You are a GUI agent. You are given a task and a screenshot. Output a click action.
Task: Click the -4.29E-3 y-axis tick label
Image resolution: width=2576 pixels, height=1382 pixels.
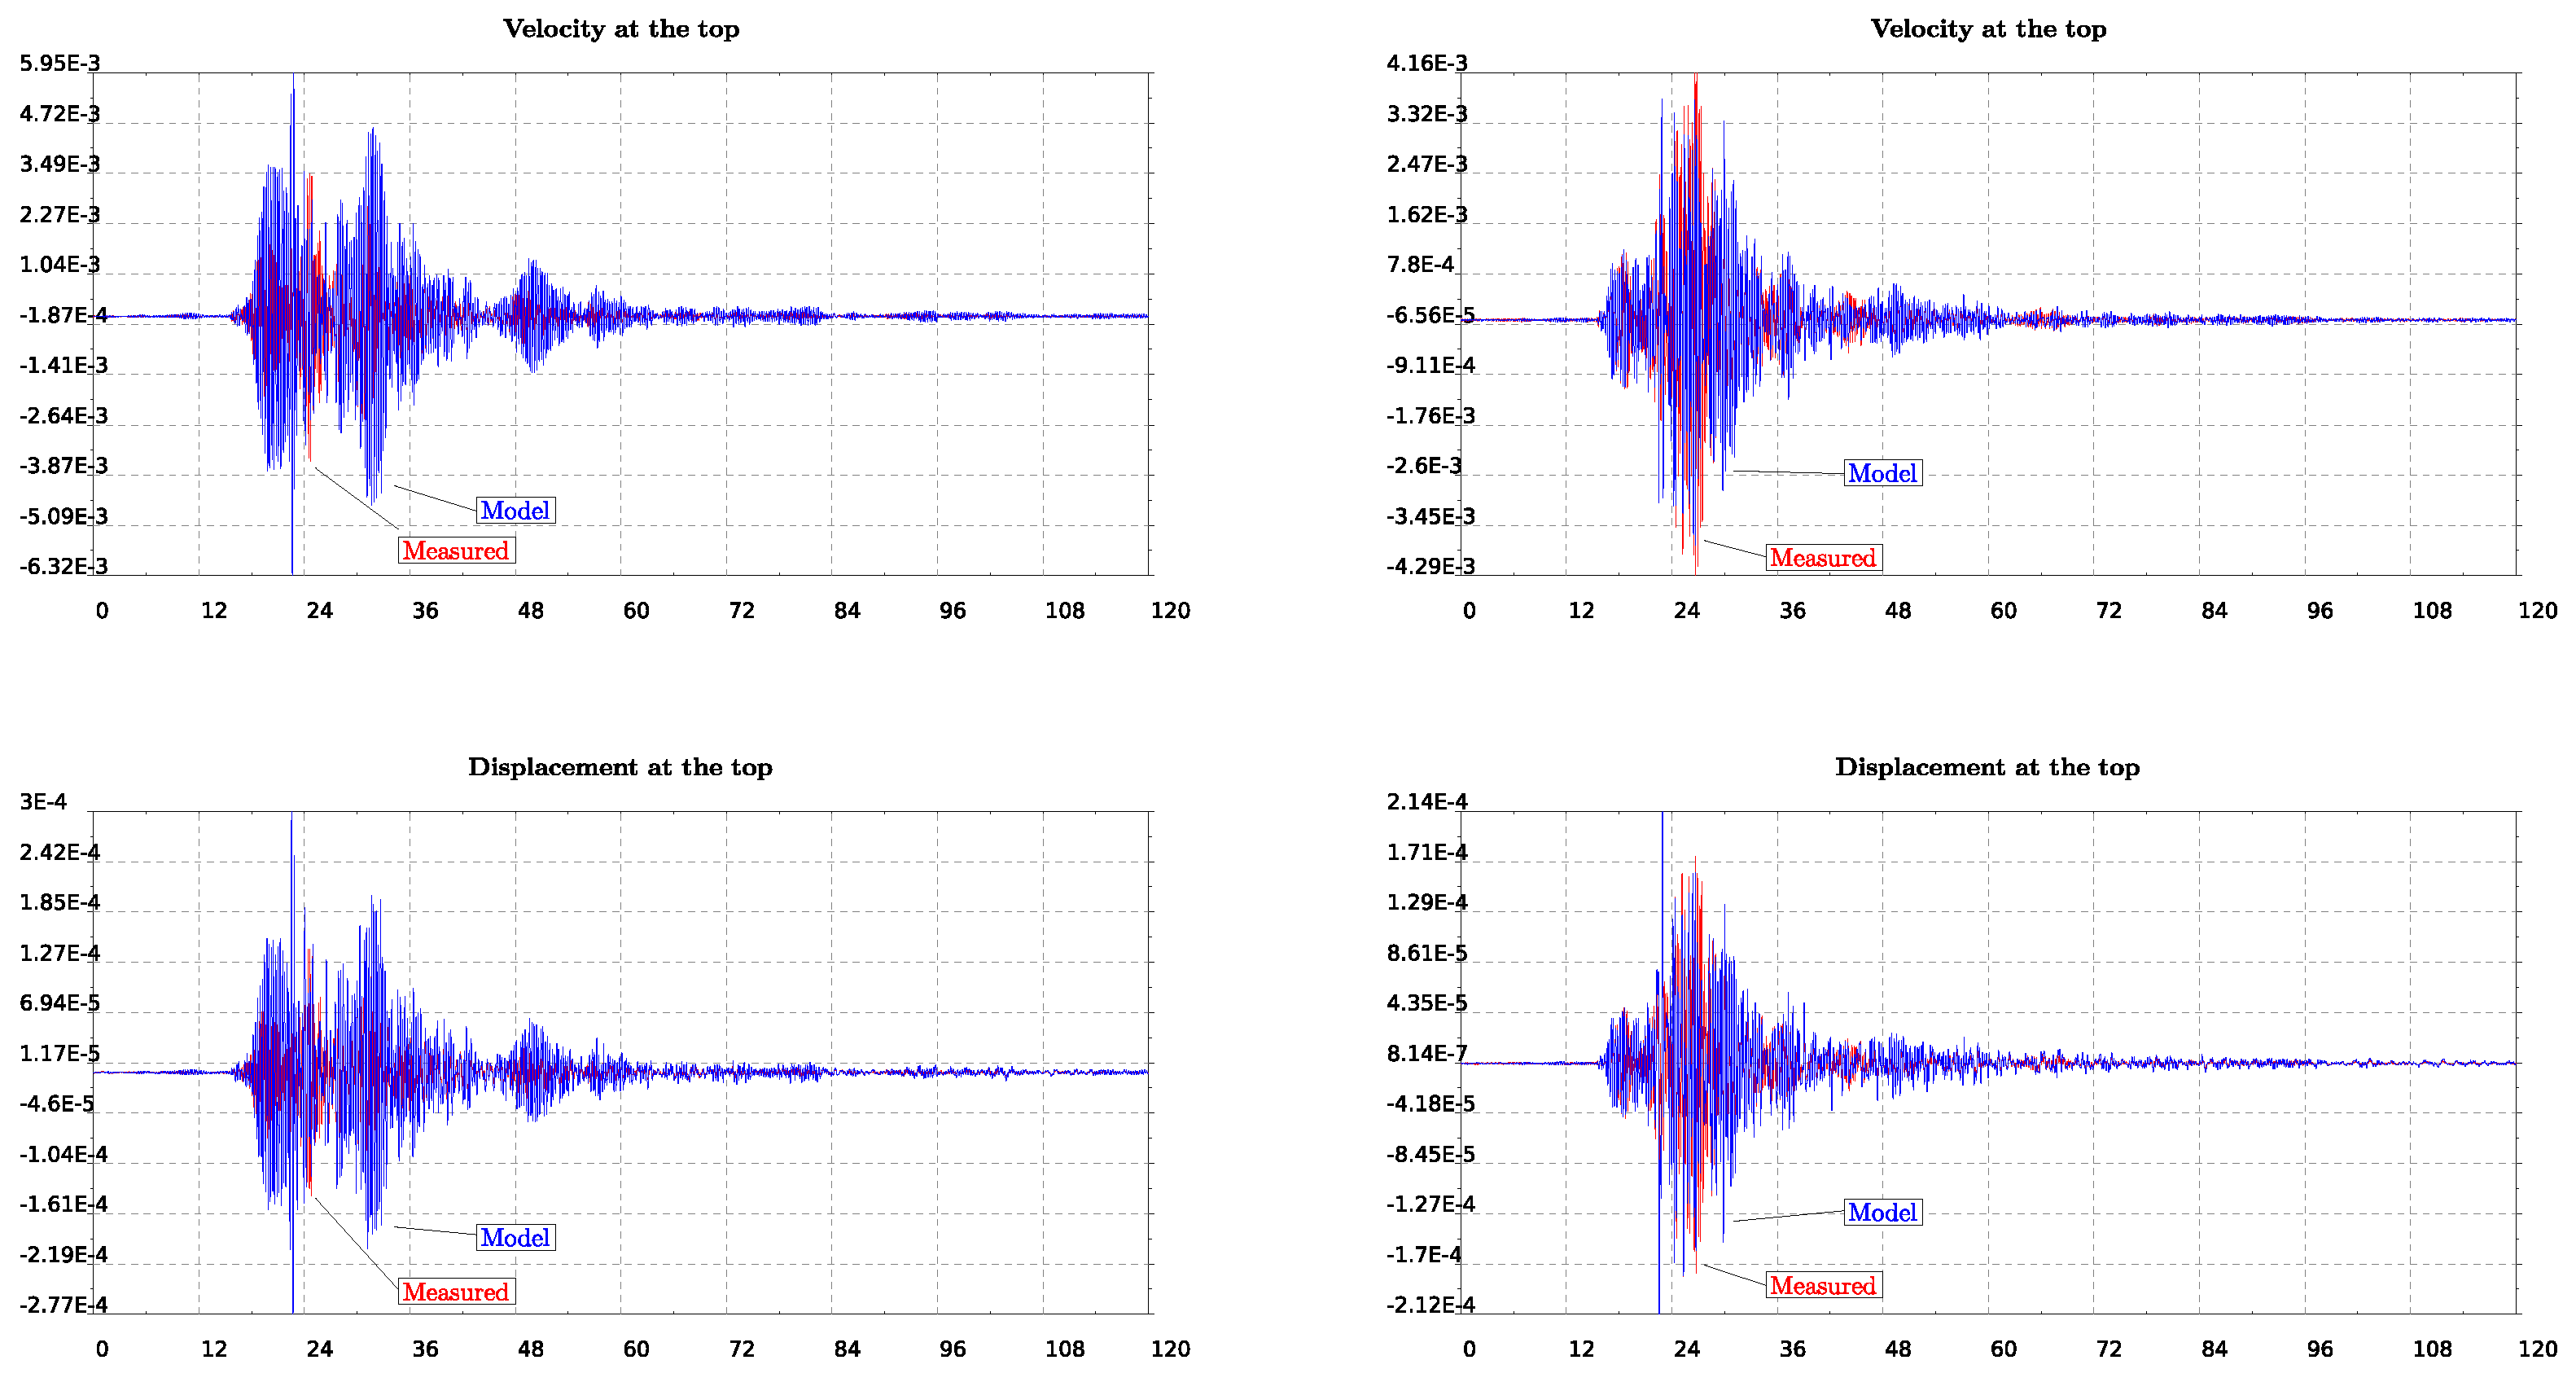tap(1430, 567)
